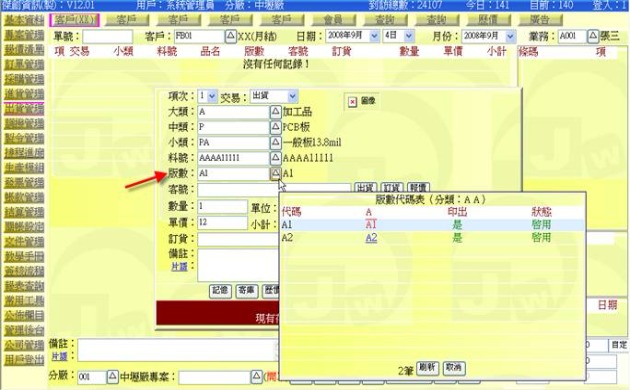The image size is (630, 390).
Task: Open lookup triangle beside 業務 A001 field
Action: point(593,36)
